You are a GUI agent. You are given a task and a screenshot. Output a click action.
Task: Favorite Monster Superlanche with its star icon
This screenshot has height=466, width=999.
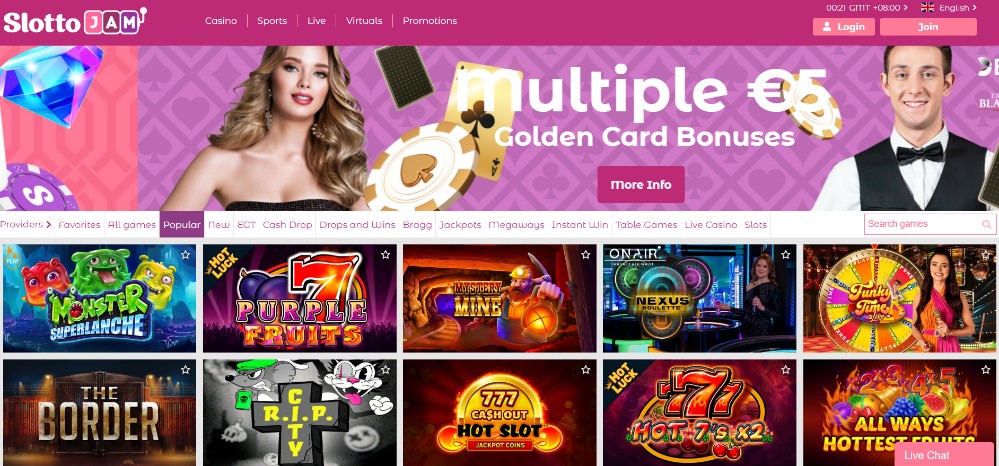click(185, 254)
